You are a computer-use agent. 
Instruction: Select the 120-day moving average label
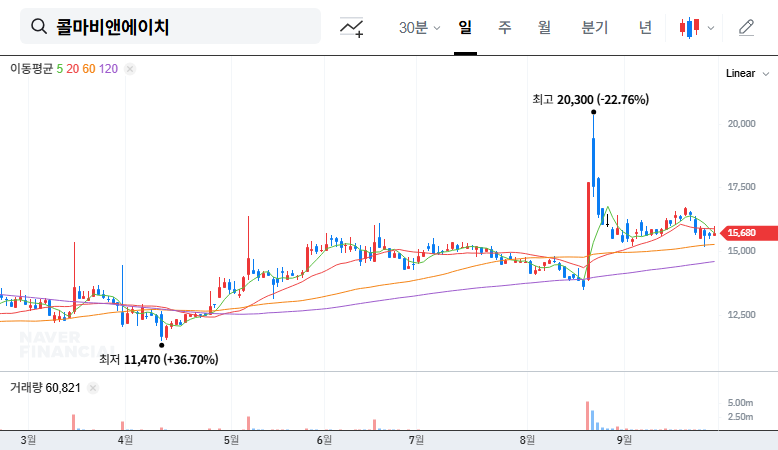click(108, 69)
